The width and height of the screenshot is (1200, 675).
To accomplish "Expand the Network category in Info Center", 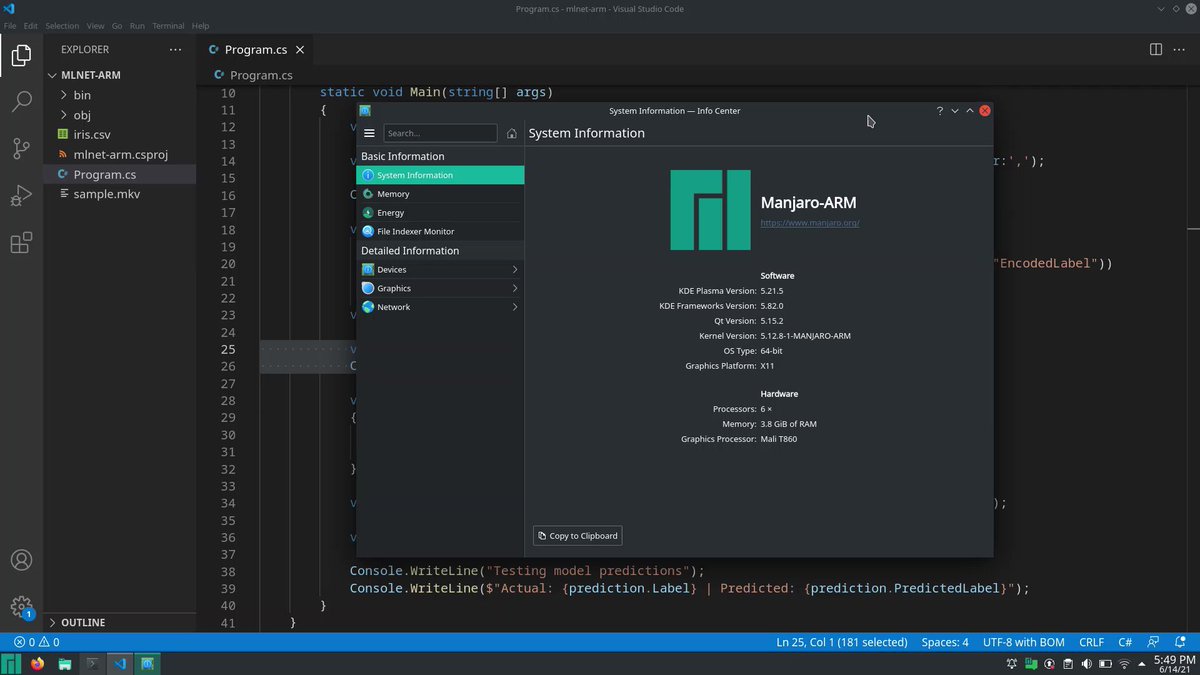I will tap(440, 307).
